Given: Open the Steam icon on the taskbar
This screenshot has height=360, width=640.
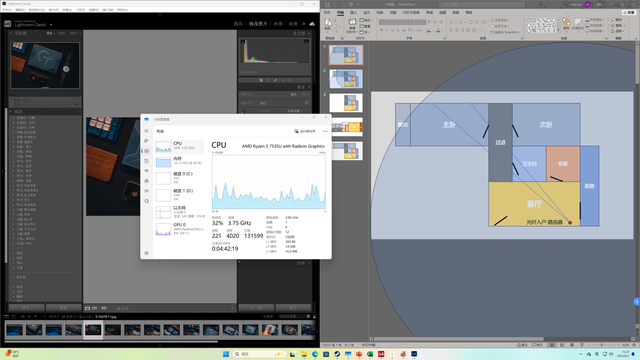Looking at the screenshot, I should tap(337, 354).
